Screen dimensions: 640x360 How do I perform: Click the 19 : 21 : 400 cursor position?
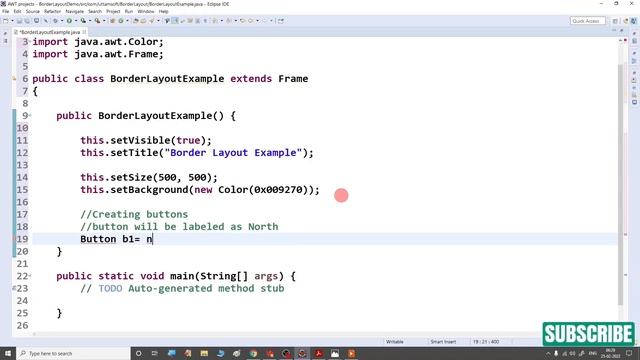point(486,342)
